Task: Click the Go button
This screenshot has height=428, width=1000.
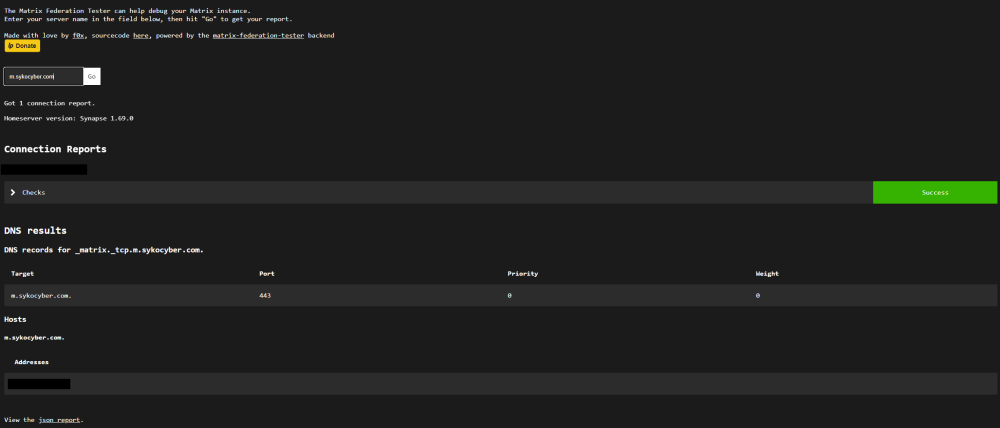Action: pyautogui.click(x=92, y=77)
